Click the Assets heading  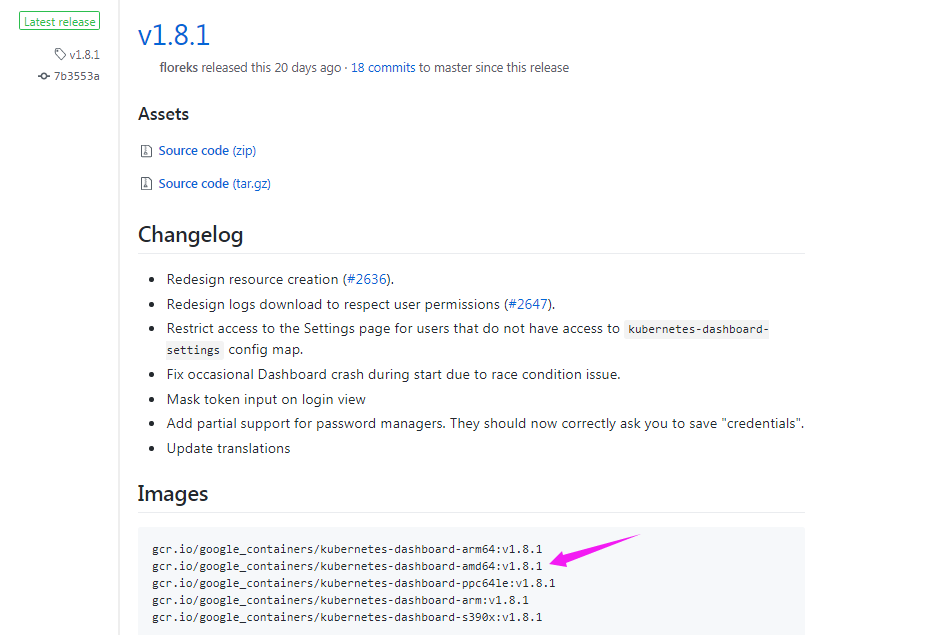pos(163,114)
